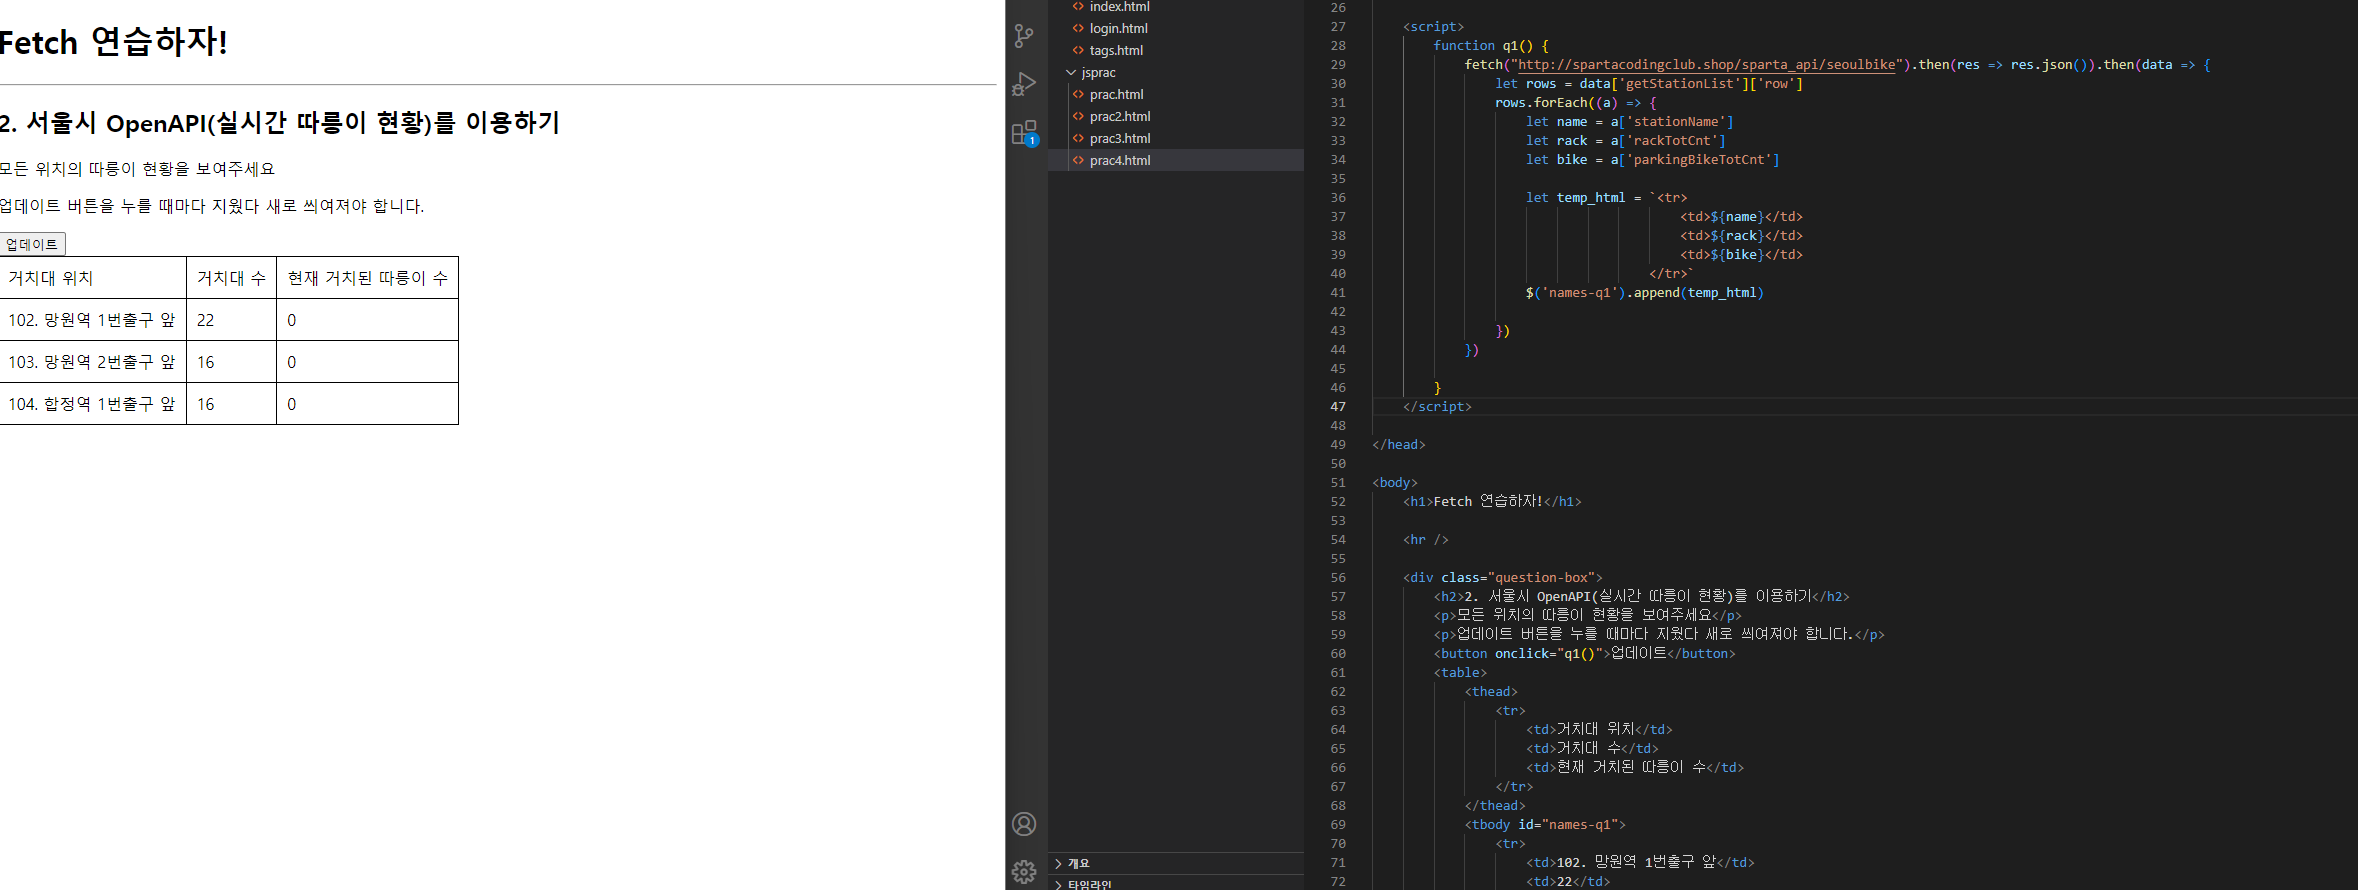Open the Run and Debug view

pyautogui.click(x=1024, y=84)
